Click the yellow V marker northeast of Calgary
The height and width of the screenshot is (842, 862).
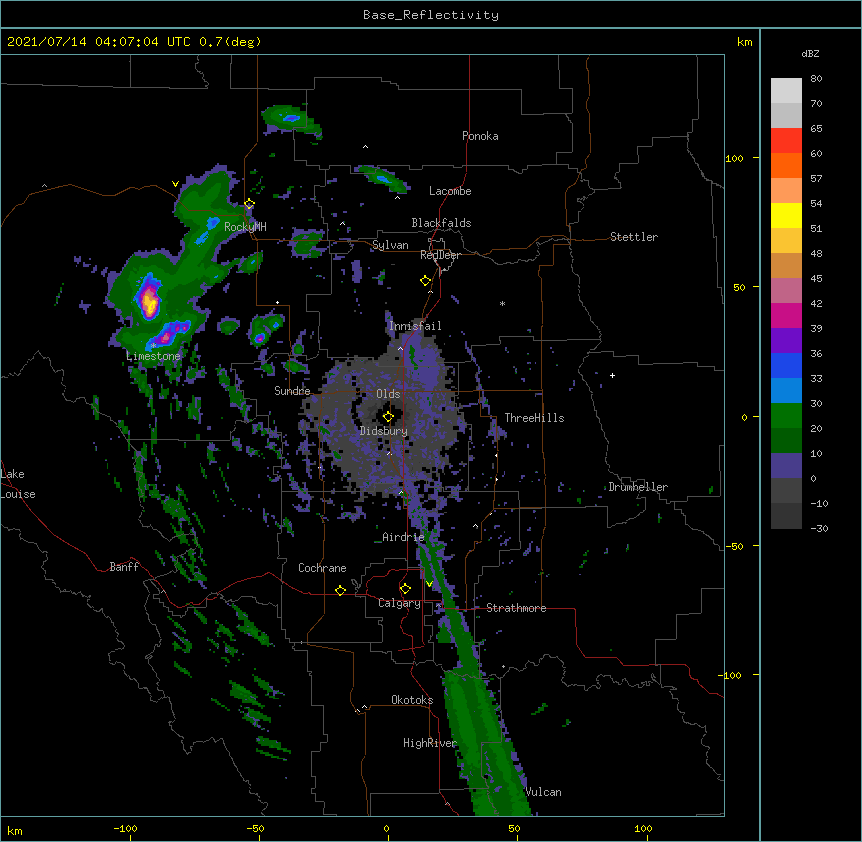pos(429,584)
